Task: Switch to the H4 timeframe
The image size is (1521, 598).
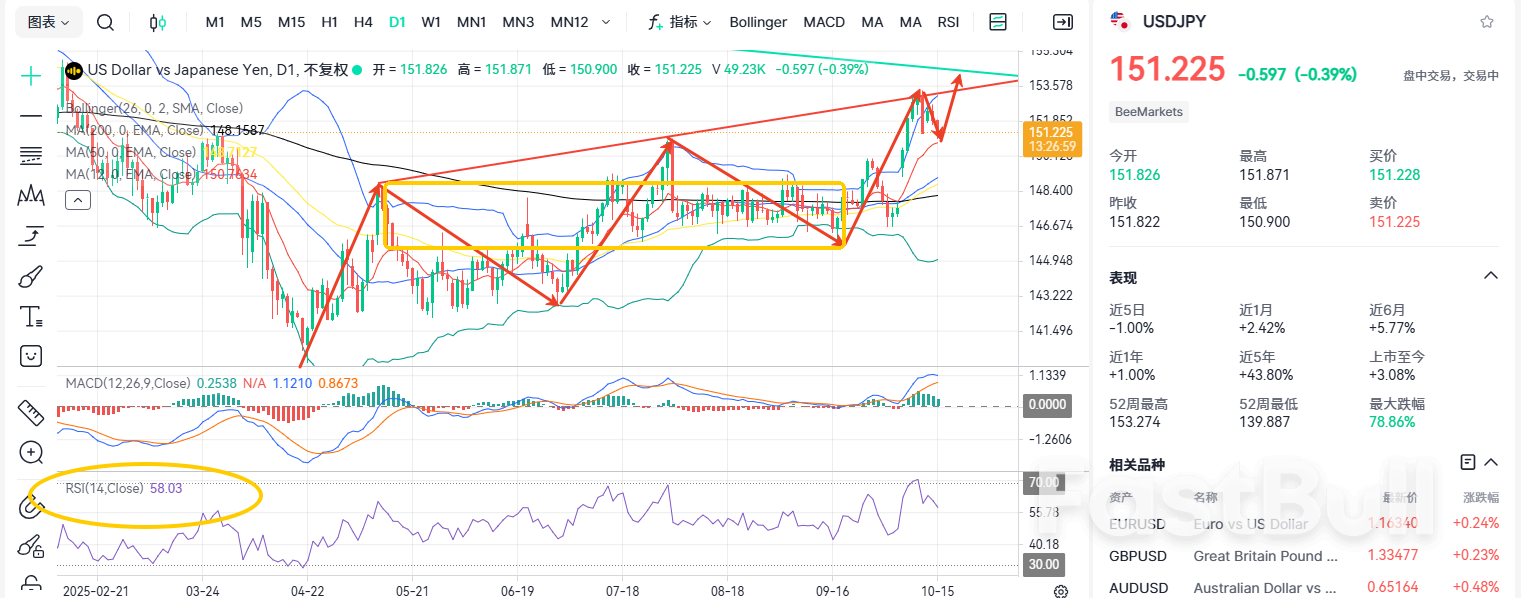Action: pos(363,22)
